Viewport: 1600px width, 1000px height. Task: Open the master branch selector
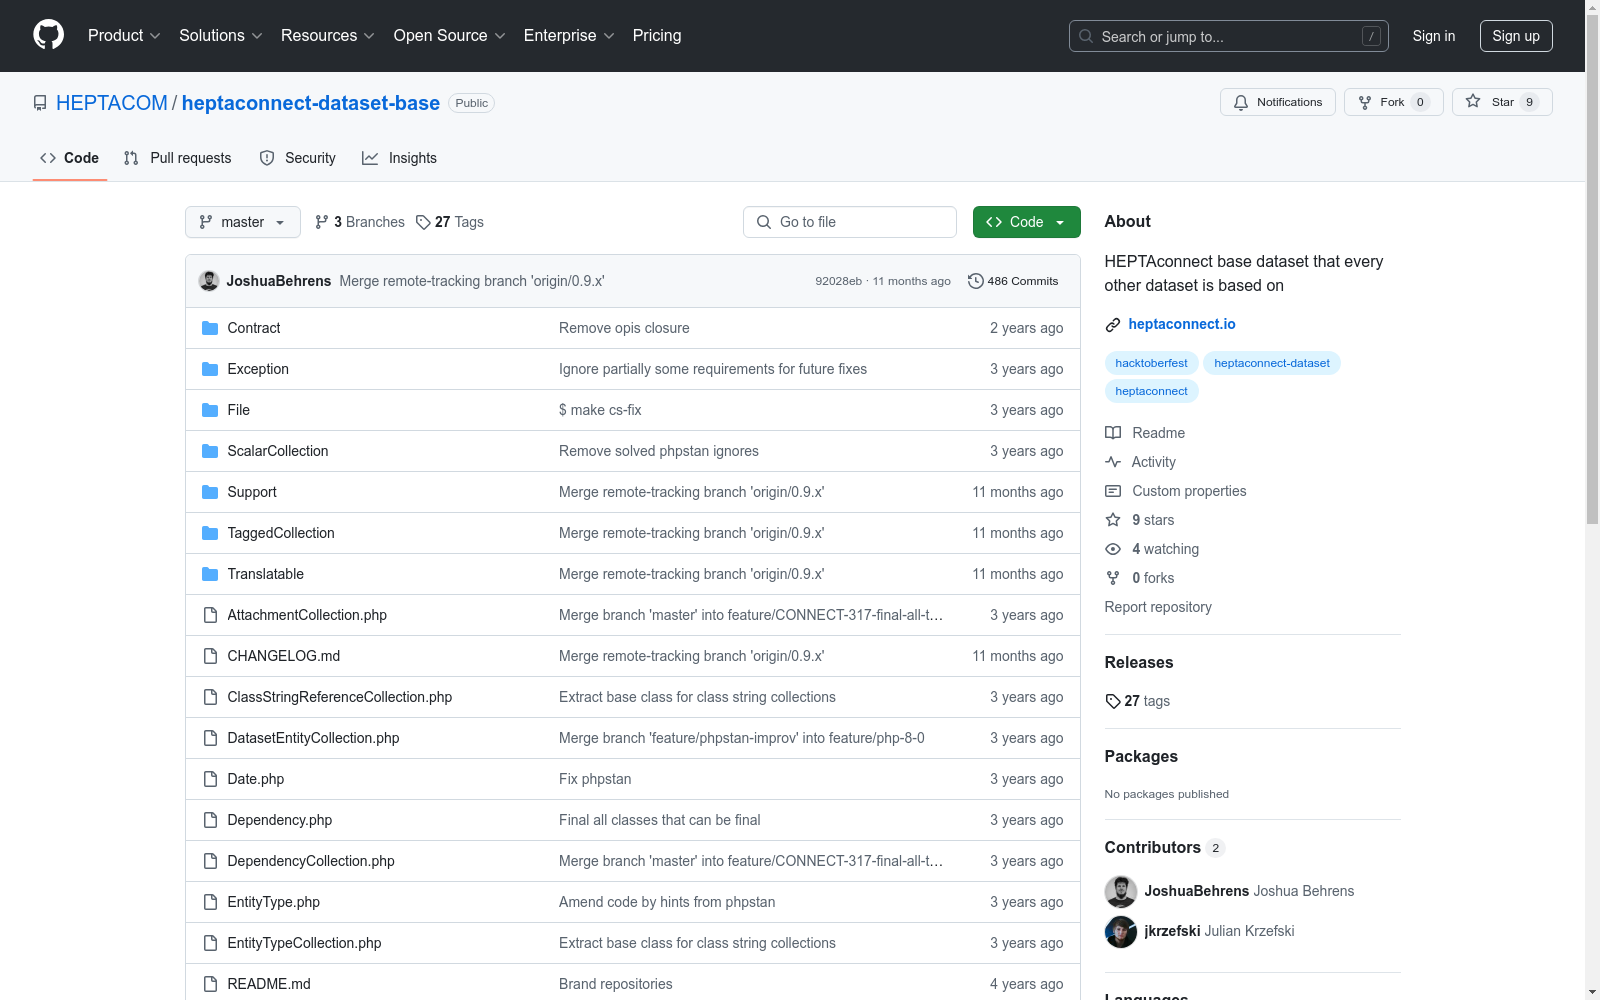243,222
